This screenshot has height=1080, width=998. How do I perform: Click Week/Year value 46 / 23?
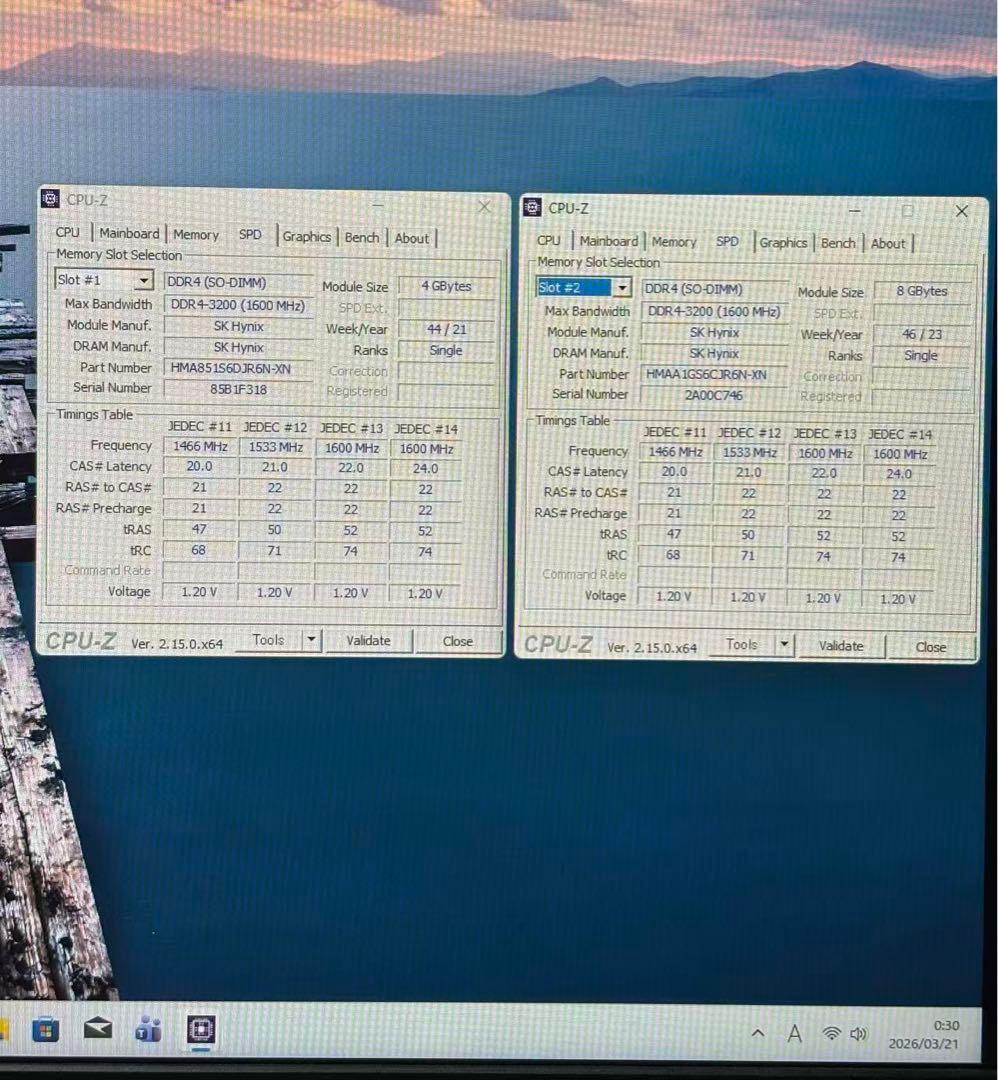[x=922, y=334]
